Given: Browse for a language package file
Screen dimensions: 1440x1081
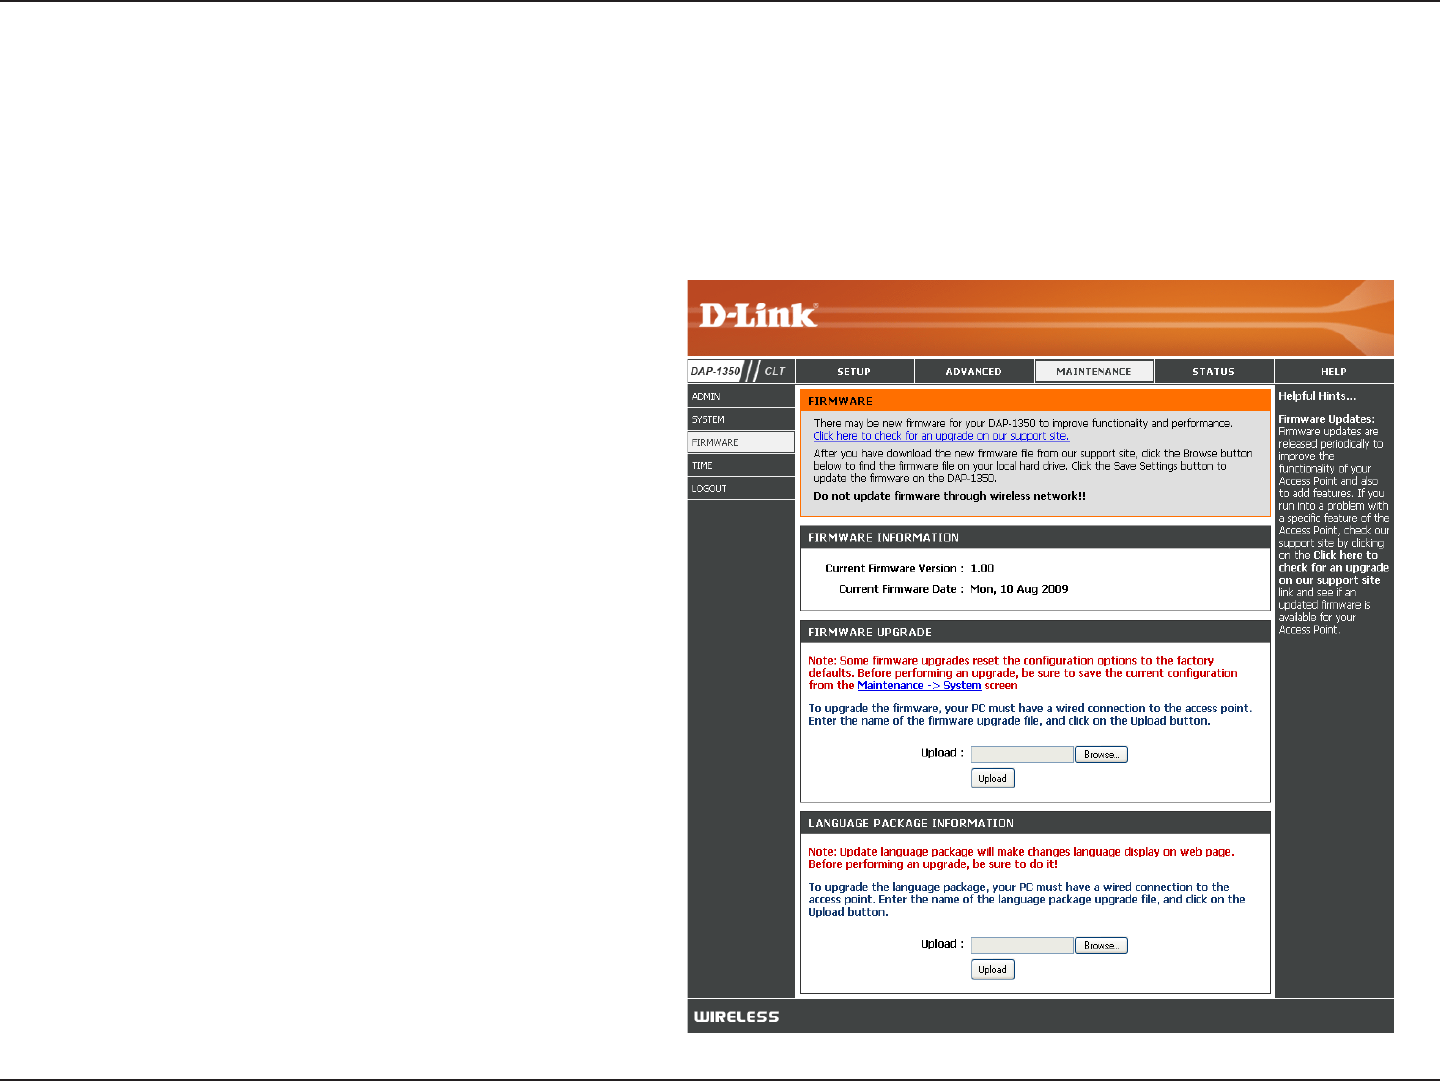Looking at the screenshot, I should click(x=1101, y=946).
